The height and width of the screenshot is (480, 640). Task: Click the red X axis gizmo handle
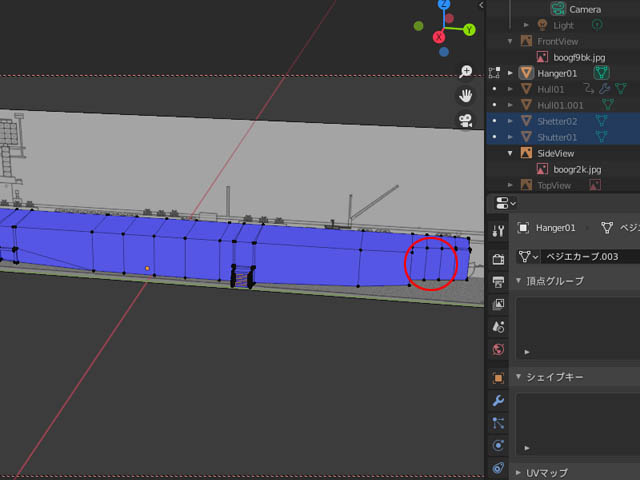pos(439,37)
